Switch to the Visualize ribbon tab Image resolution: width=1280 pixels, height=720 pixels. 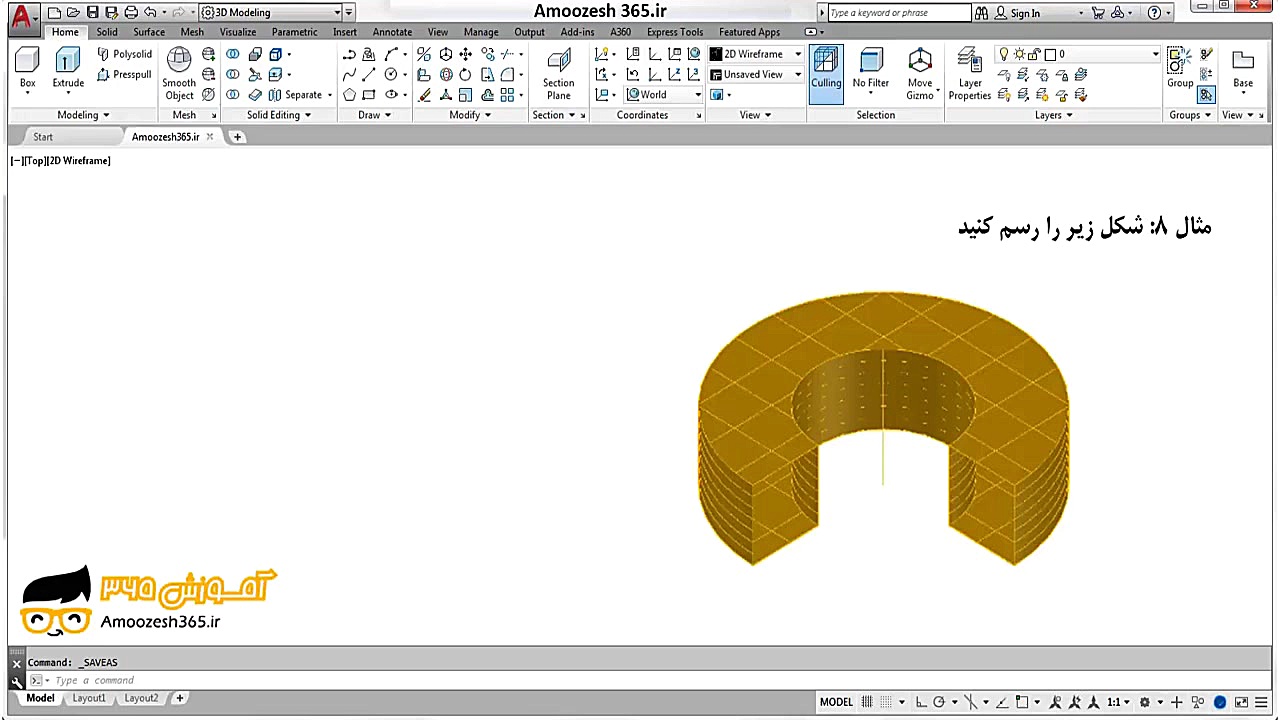(238, 32)
